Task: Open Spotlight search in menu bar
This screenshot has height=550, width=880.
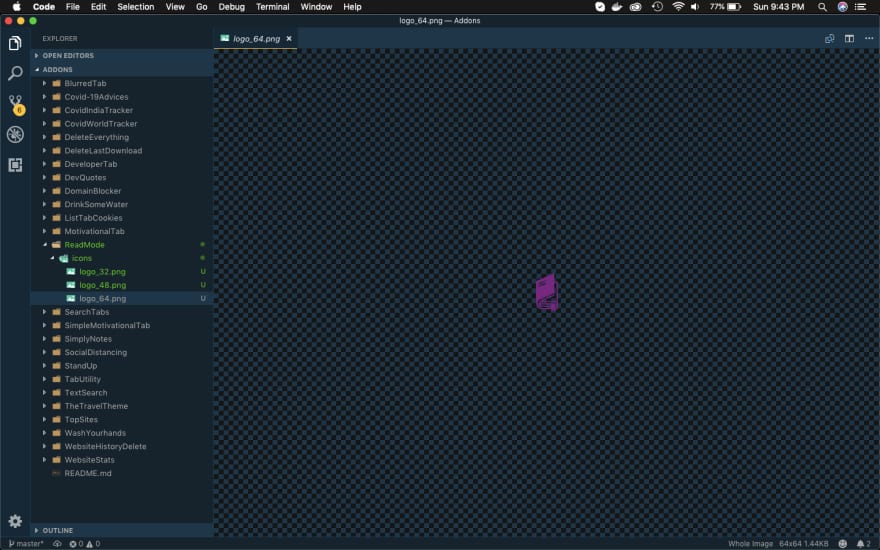Action: point(822,7)
